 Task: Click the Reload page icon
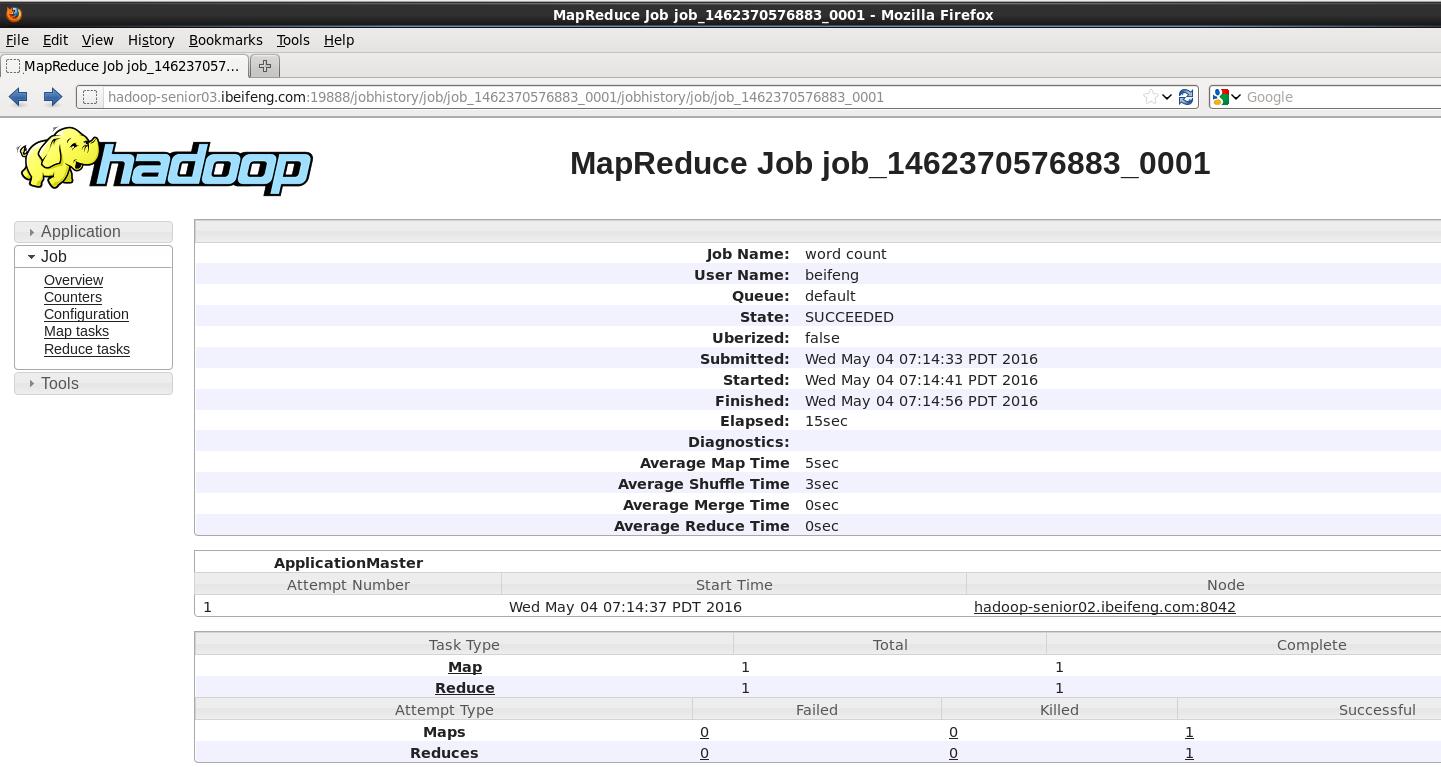tap(1186, 97)
